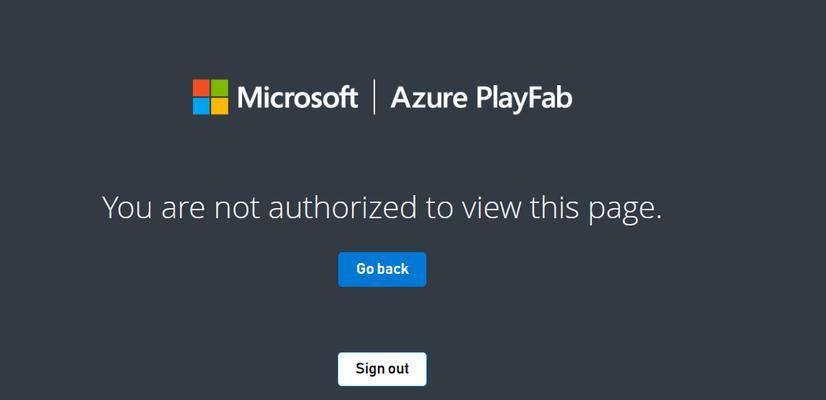Click the empty space between the two buttons

point(382,319)
